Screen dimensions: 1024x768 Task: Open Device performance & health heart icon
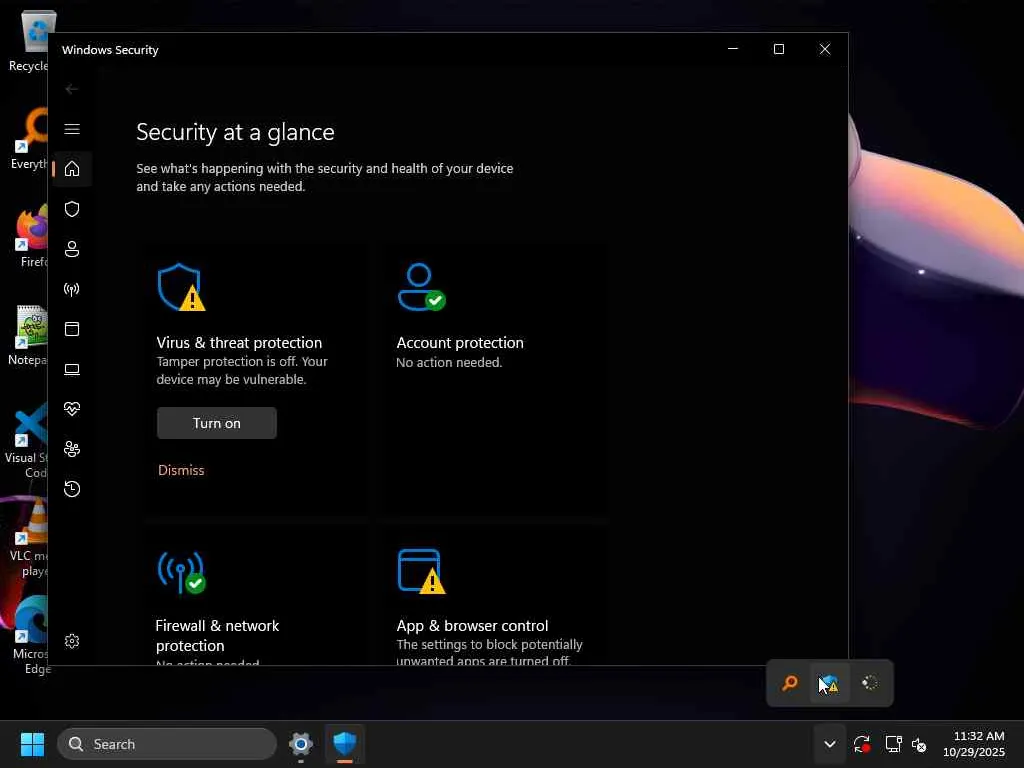coord(72,409)
